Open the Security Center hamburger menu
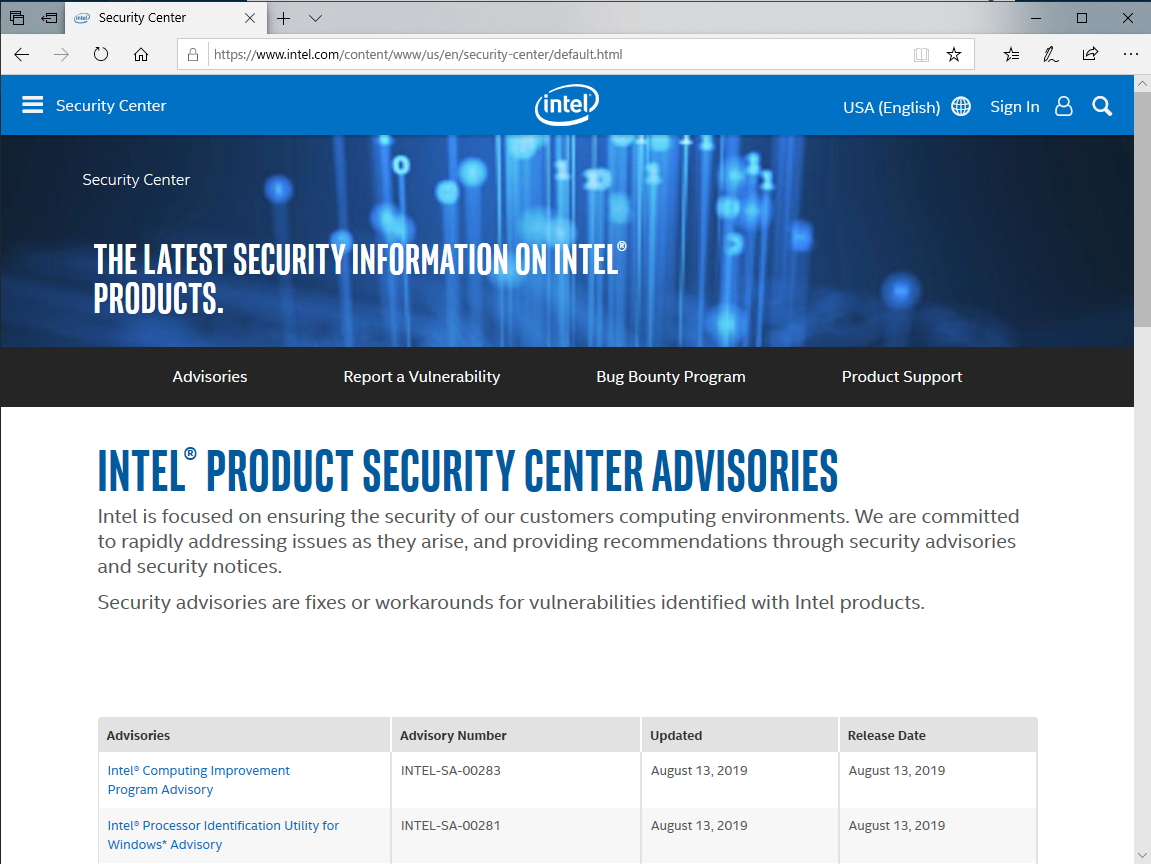Image resolution: width=1151 pixels, height=864 pixels. point(33,104)
